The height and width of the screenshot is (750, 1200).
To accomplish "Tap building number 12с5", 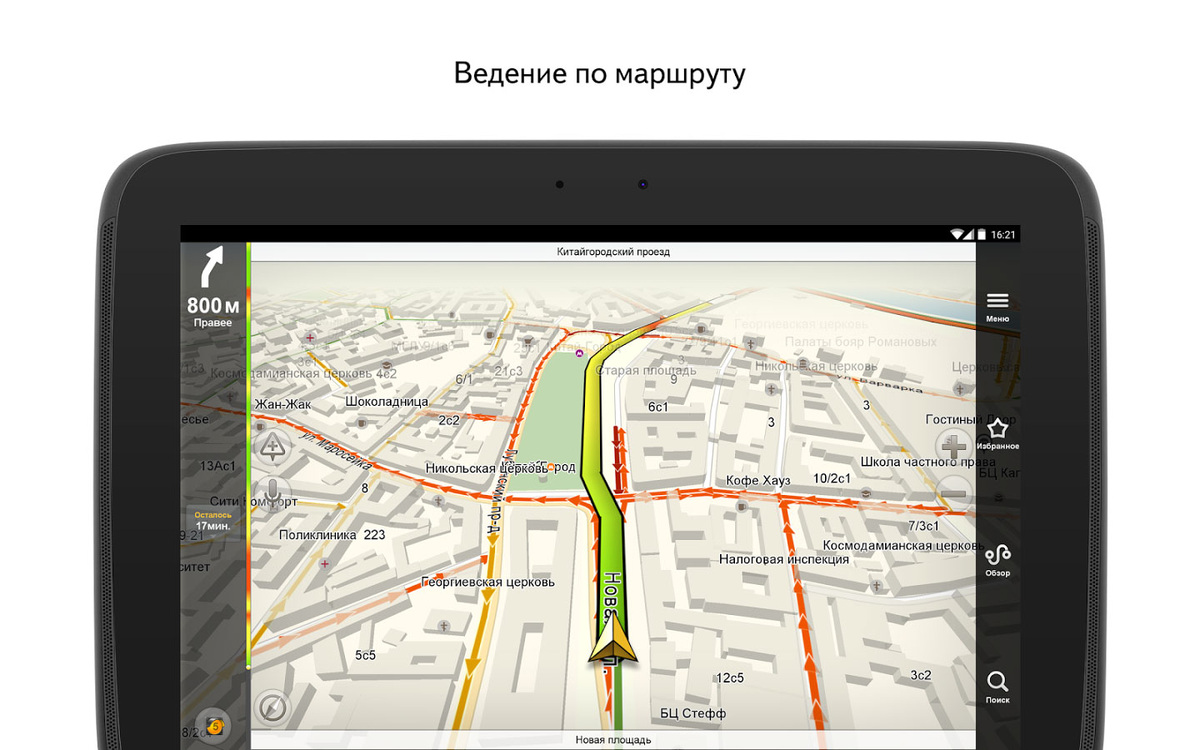I will coord(730,678).
